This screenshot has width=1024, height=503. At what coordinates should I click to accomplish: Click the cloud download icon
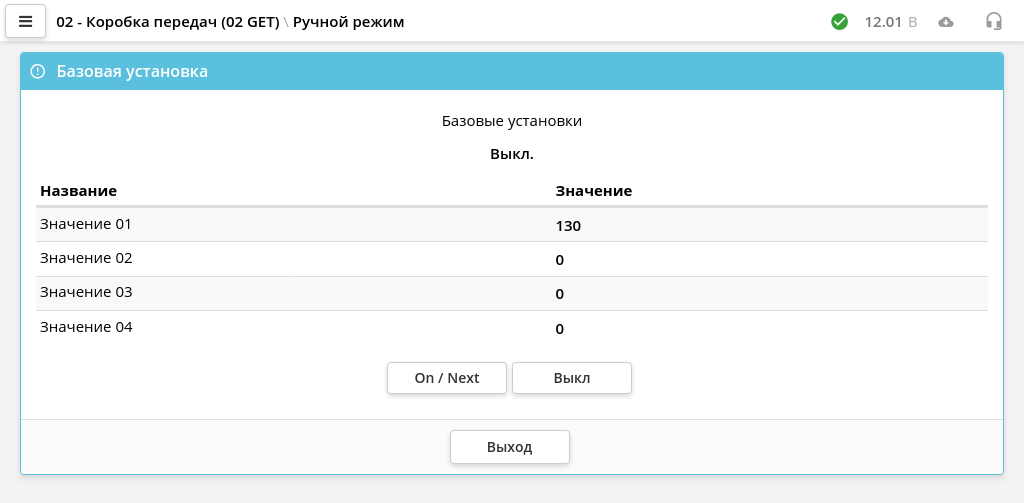point(945,22)
